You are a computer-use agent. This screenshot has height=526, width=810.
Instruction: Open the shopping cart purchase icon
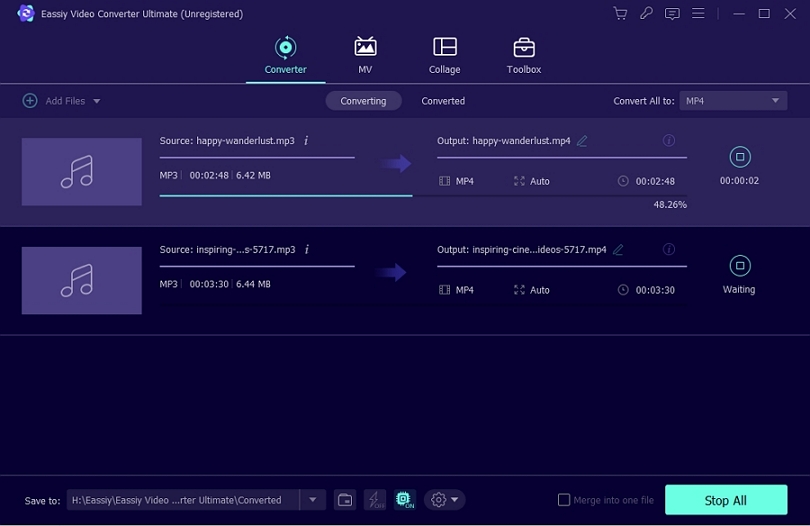[x=620, y=13]
